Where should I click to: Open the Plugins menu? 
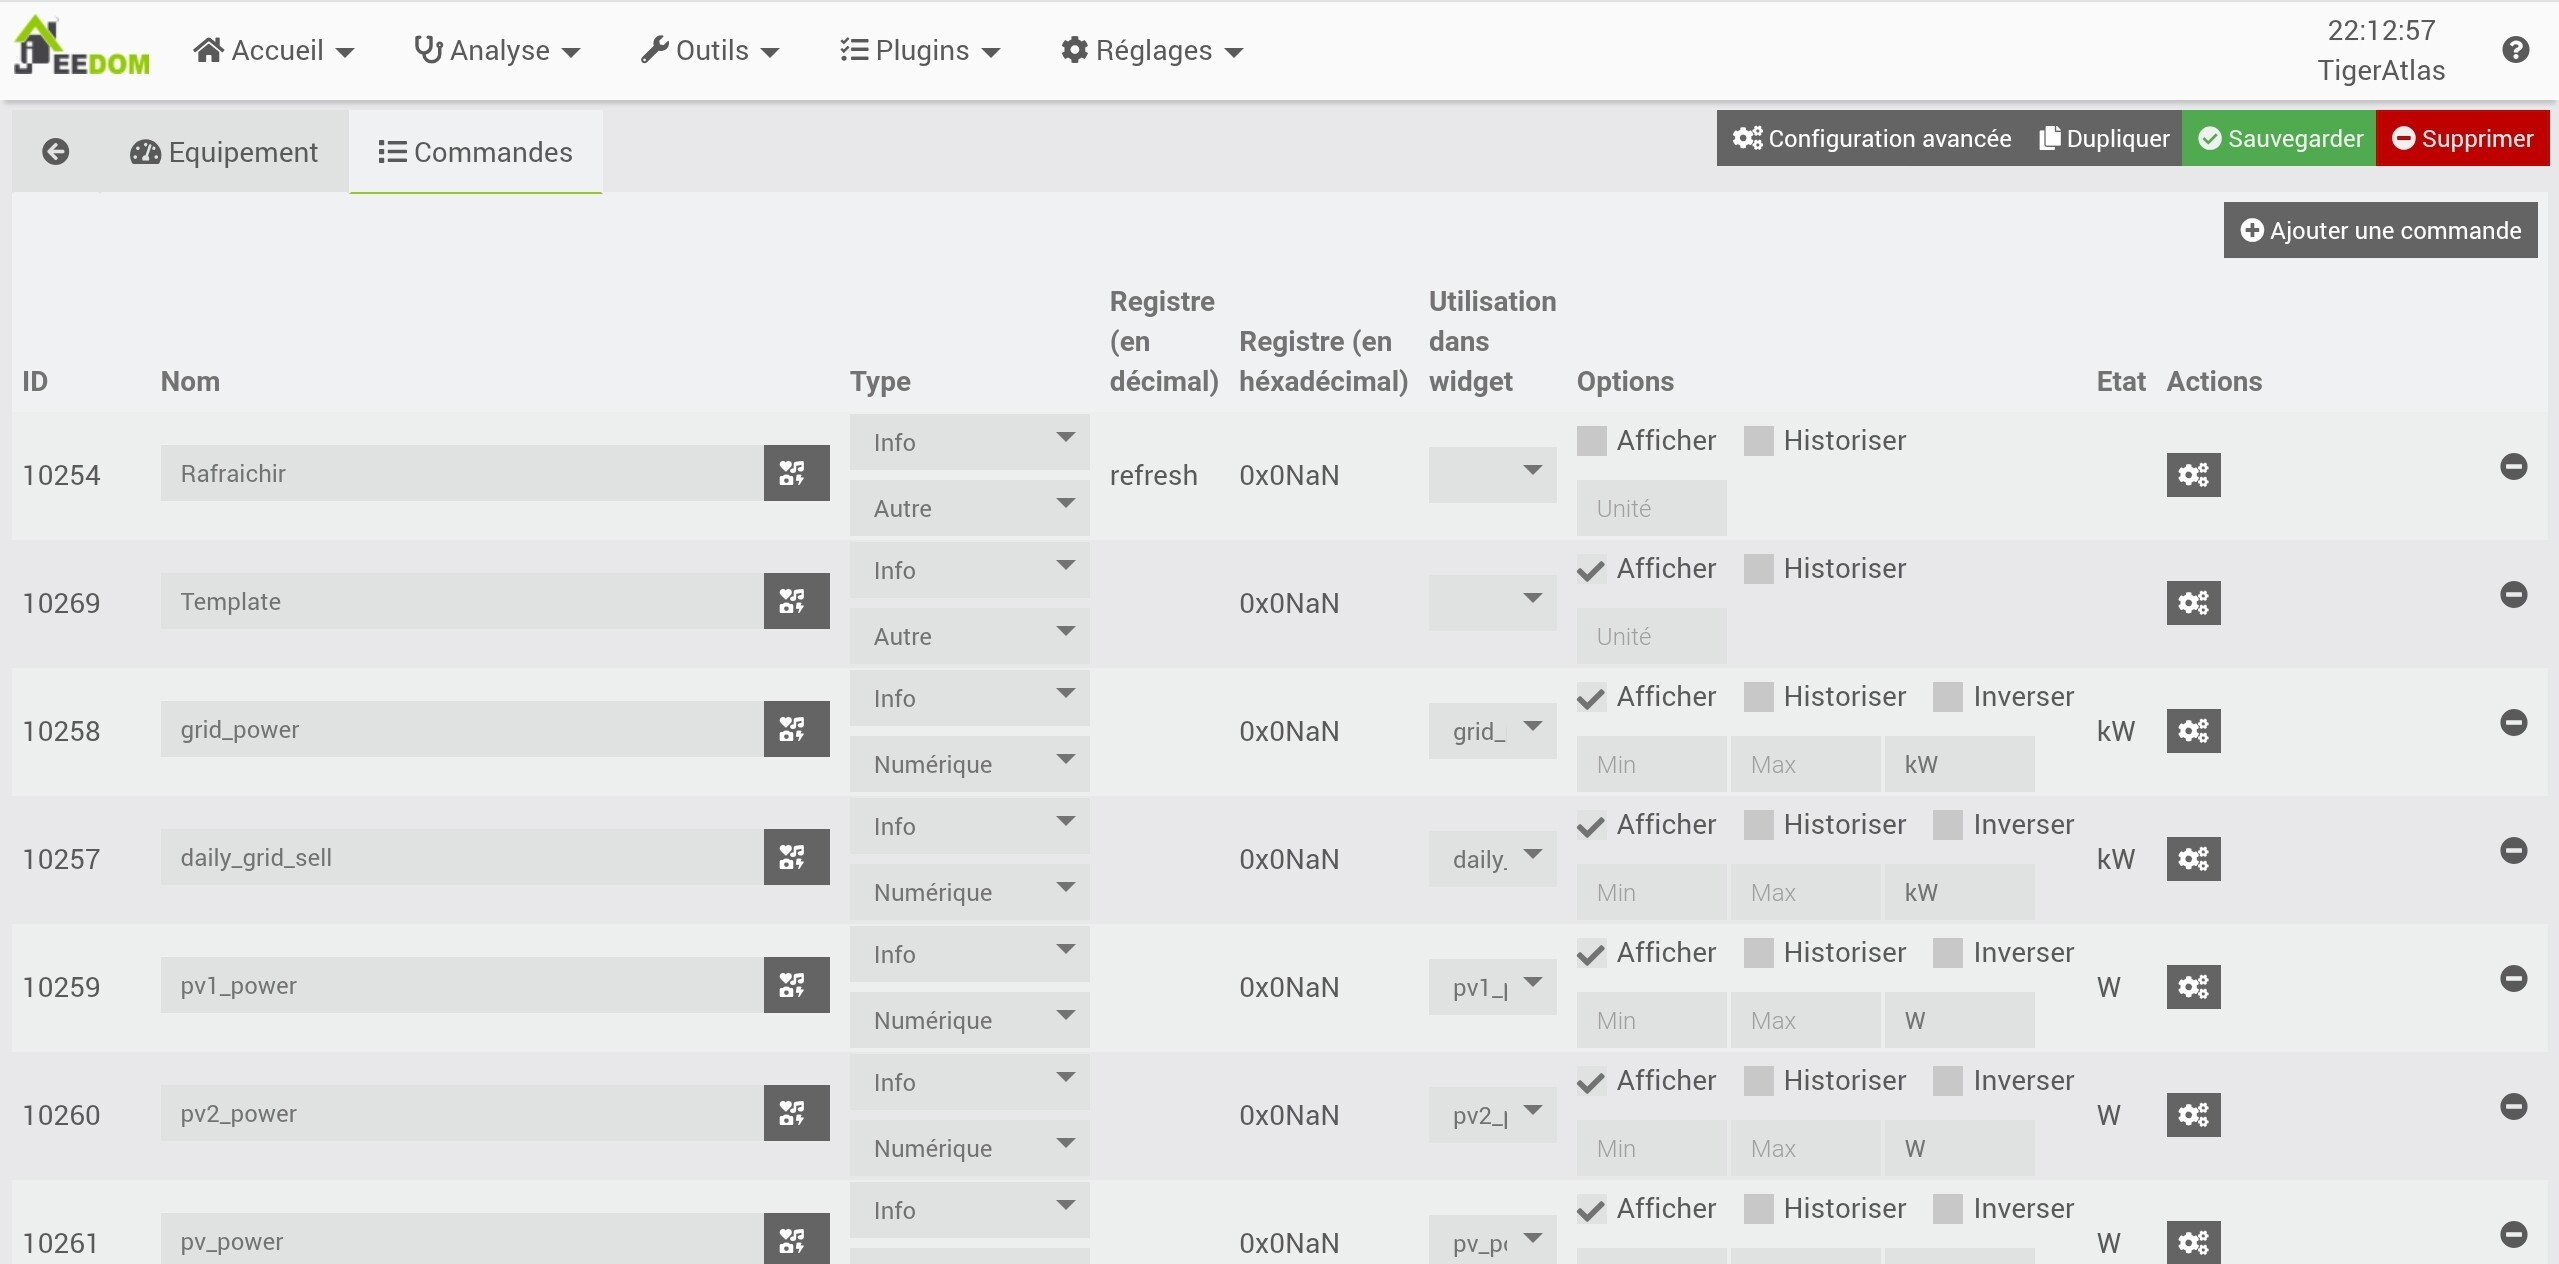click(x=920, y=51)
